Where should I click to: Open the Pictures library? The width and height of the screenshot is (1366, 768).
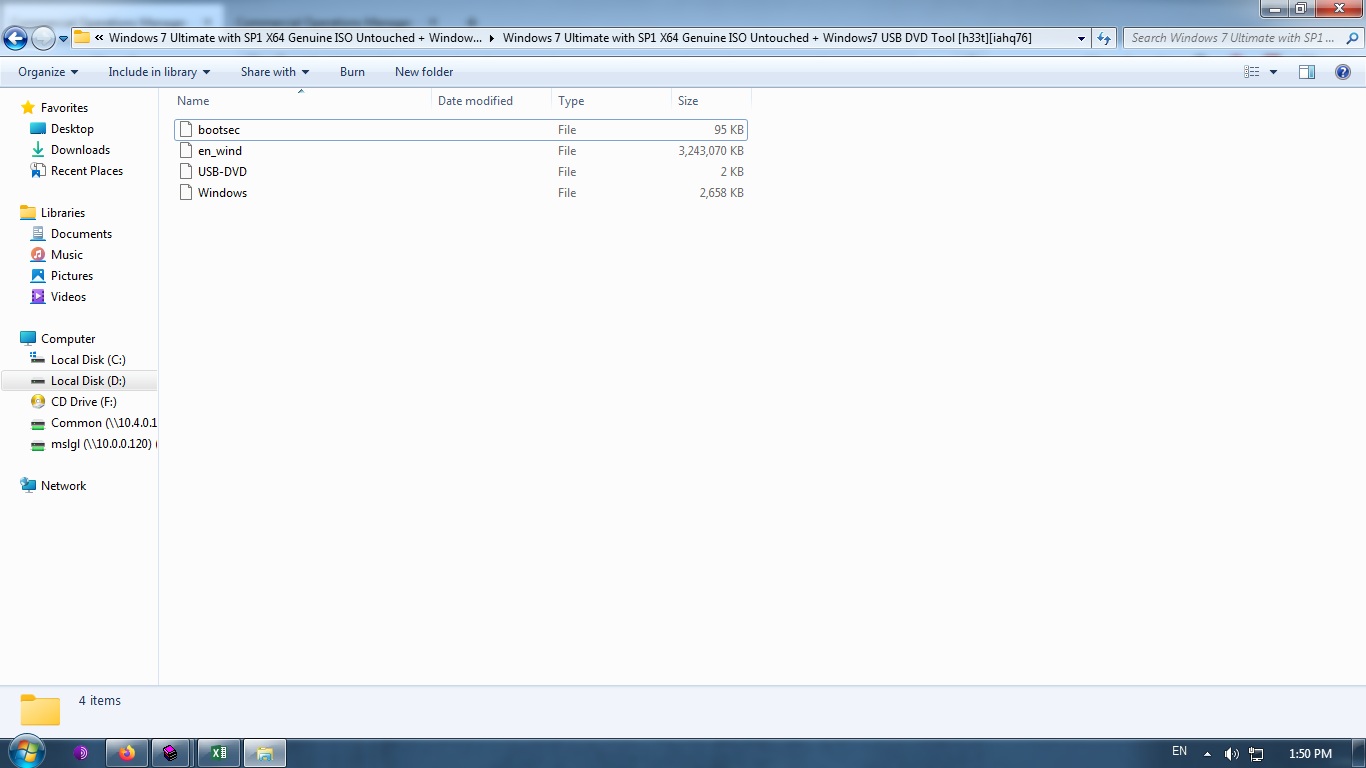coord(72,276)
